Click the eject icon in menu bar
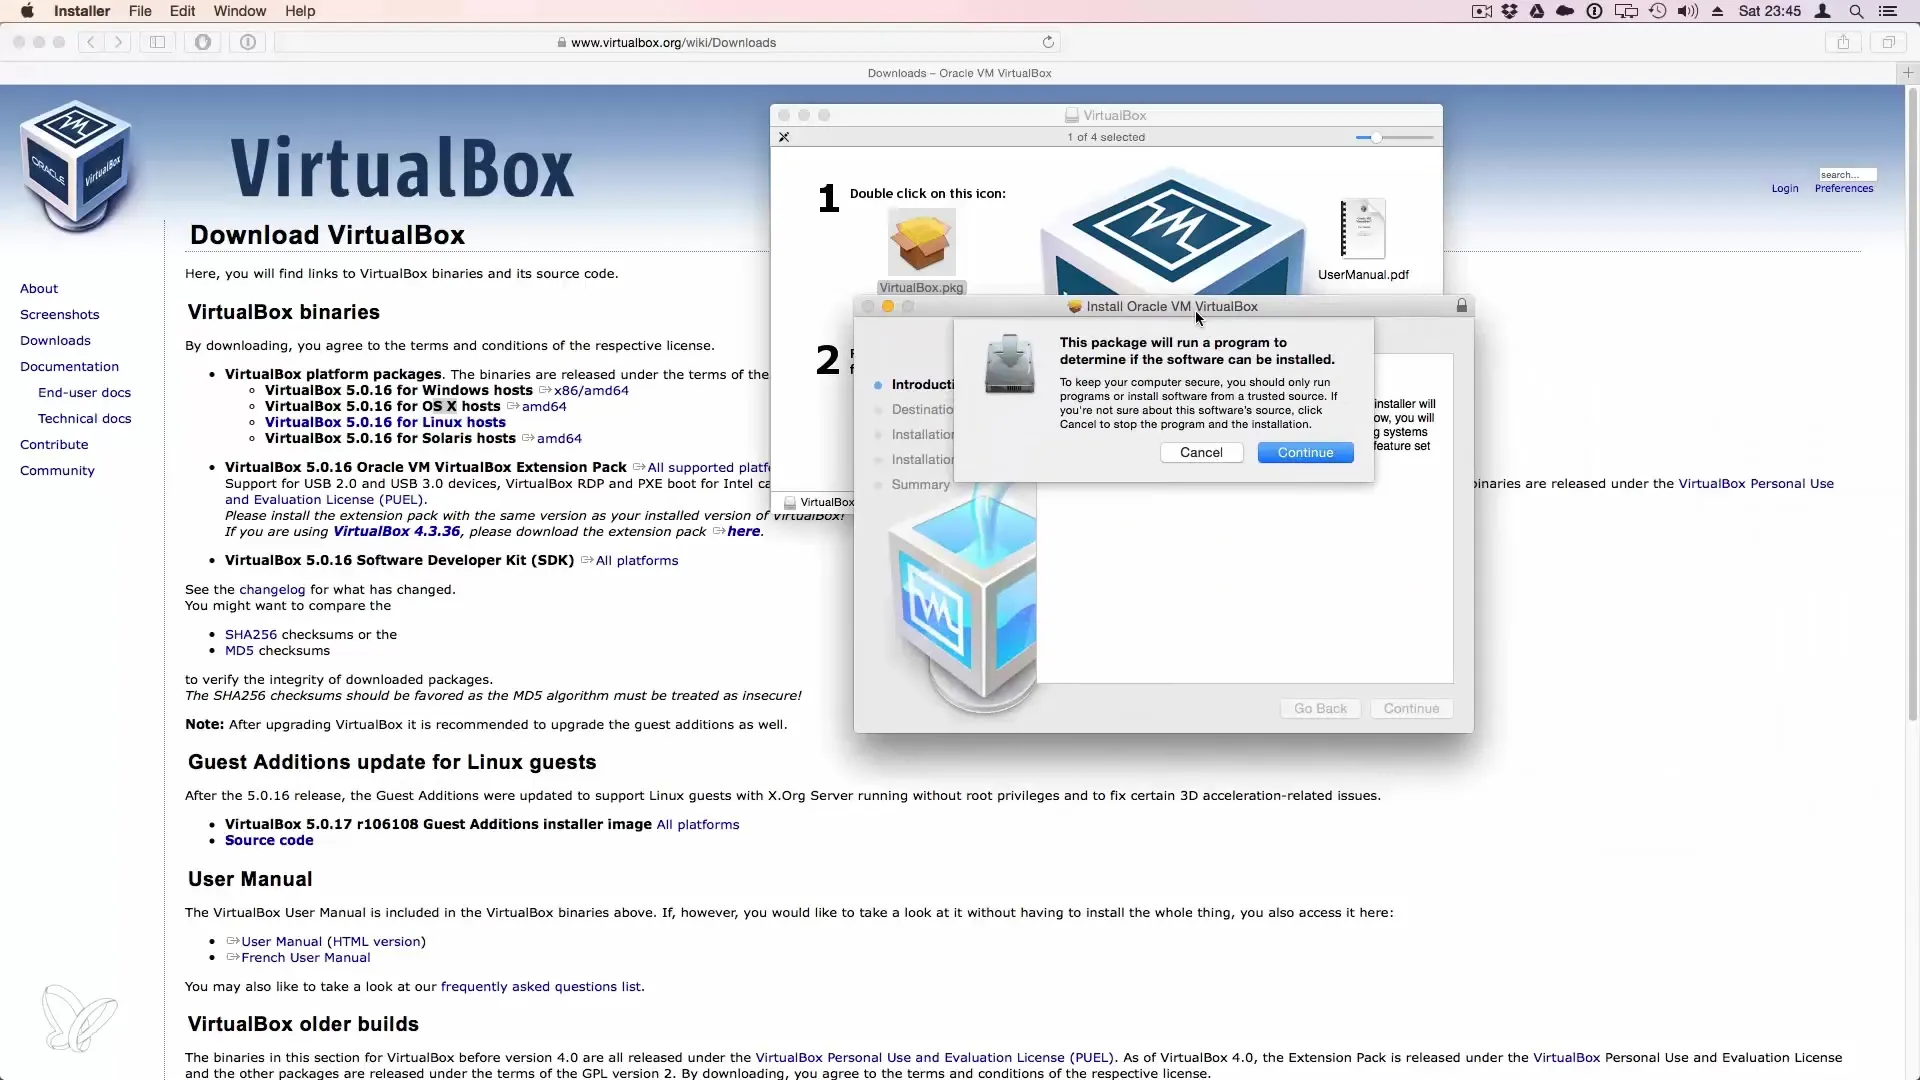Image resolution: width=1920 pixels, height=1080 pixels. click(1718, 11)
